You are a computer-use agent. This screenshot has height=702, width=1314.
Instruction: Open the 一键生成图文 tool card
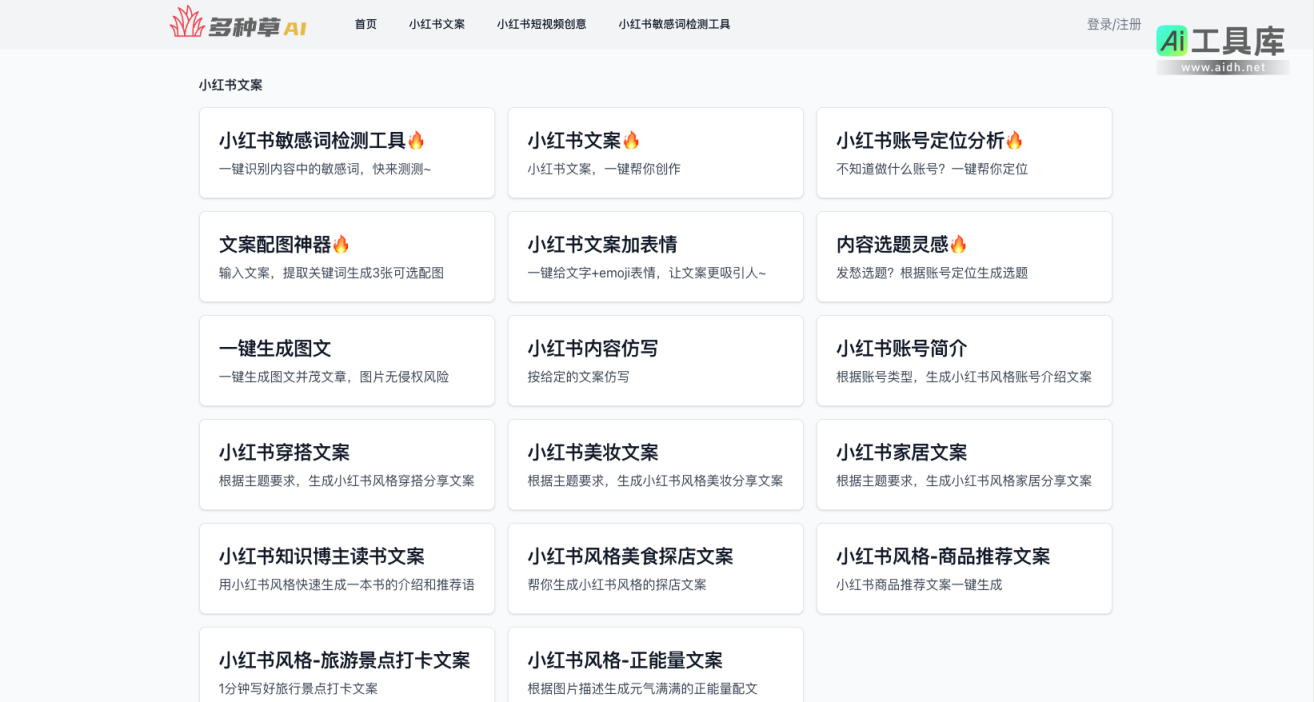pyautogui.click(x=347, y=360)
